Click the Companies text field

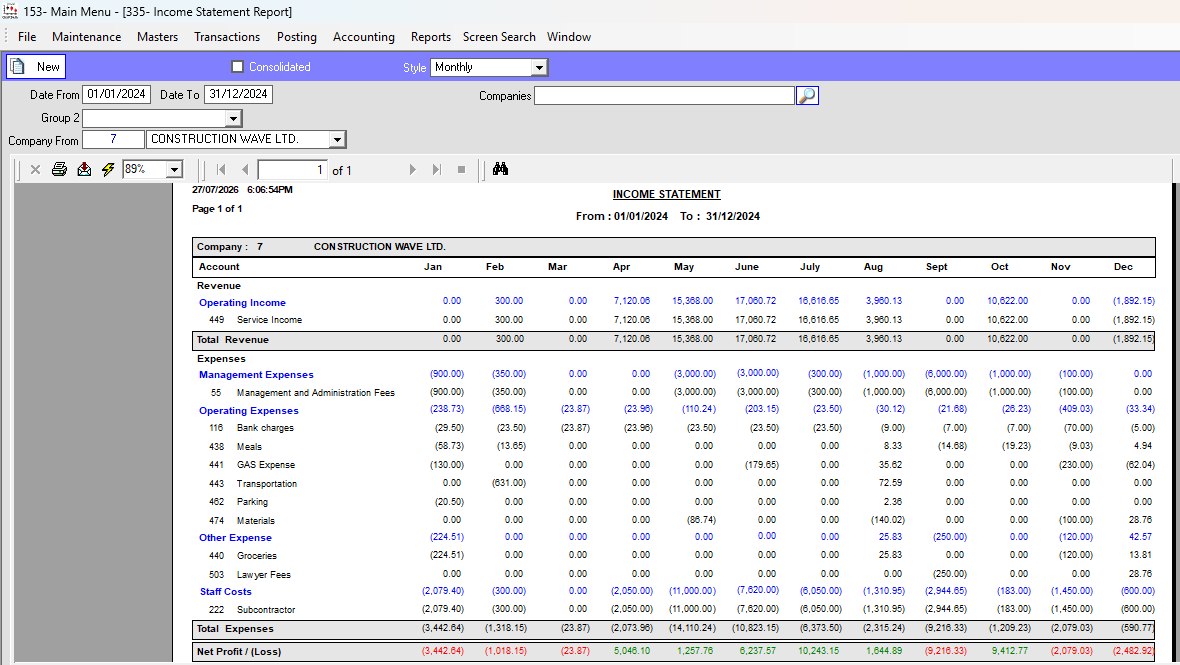(x=664, y=96)
